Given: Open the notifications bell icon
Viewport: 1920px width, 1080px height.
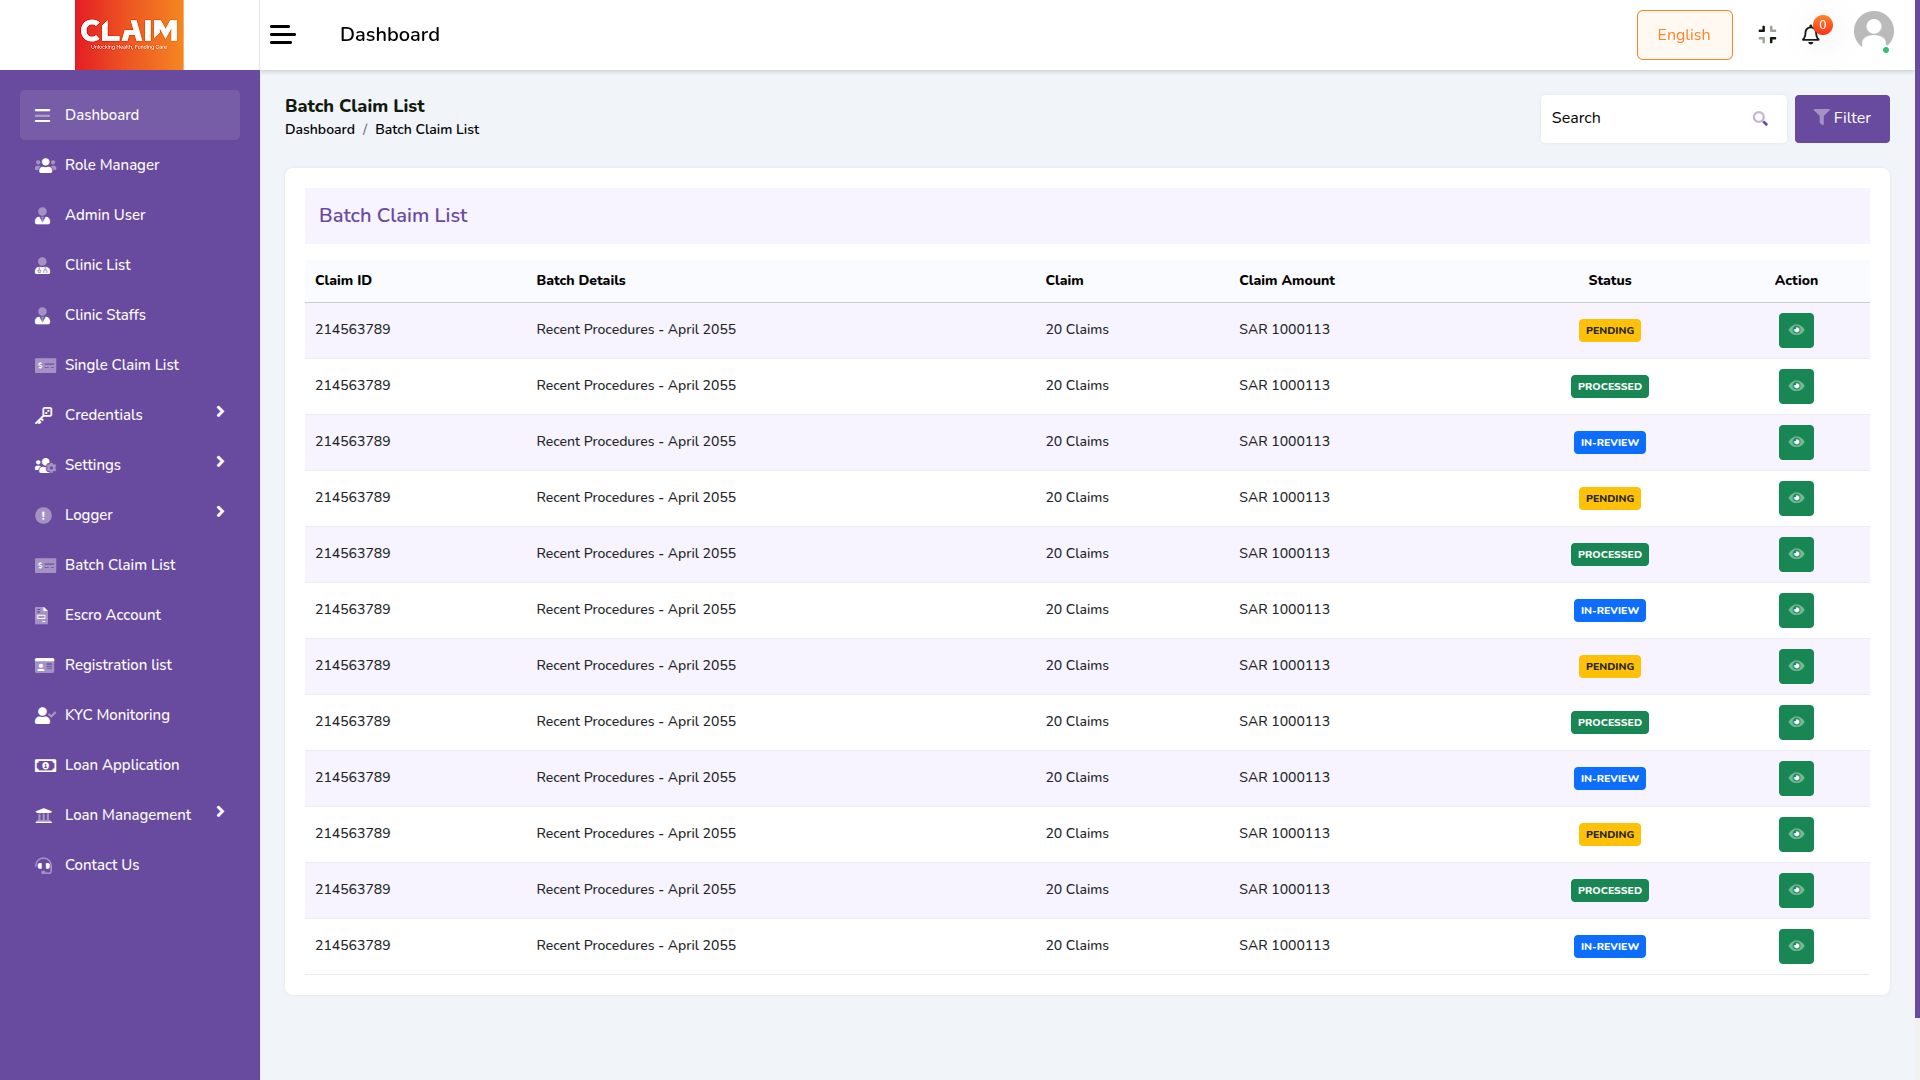Looking at the screenshot, I should (x=1810, y=35).
